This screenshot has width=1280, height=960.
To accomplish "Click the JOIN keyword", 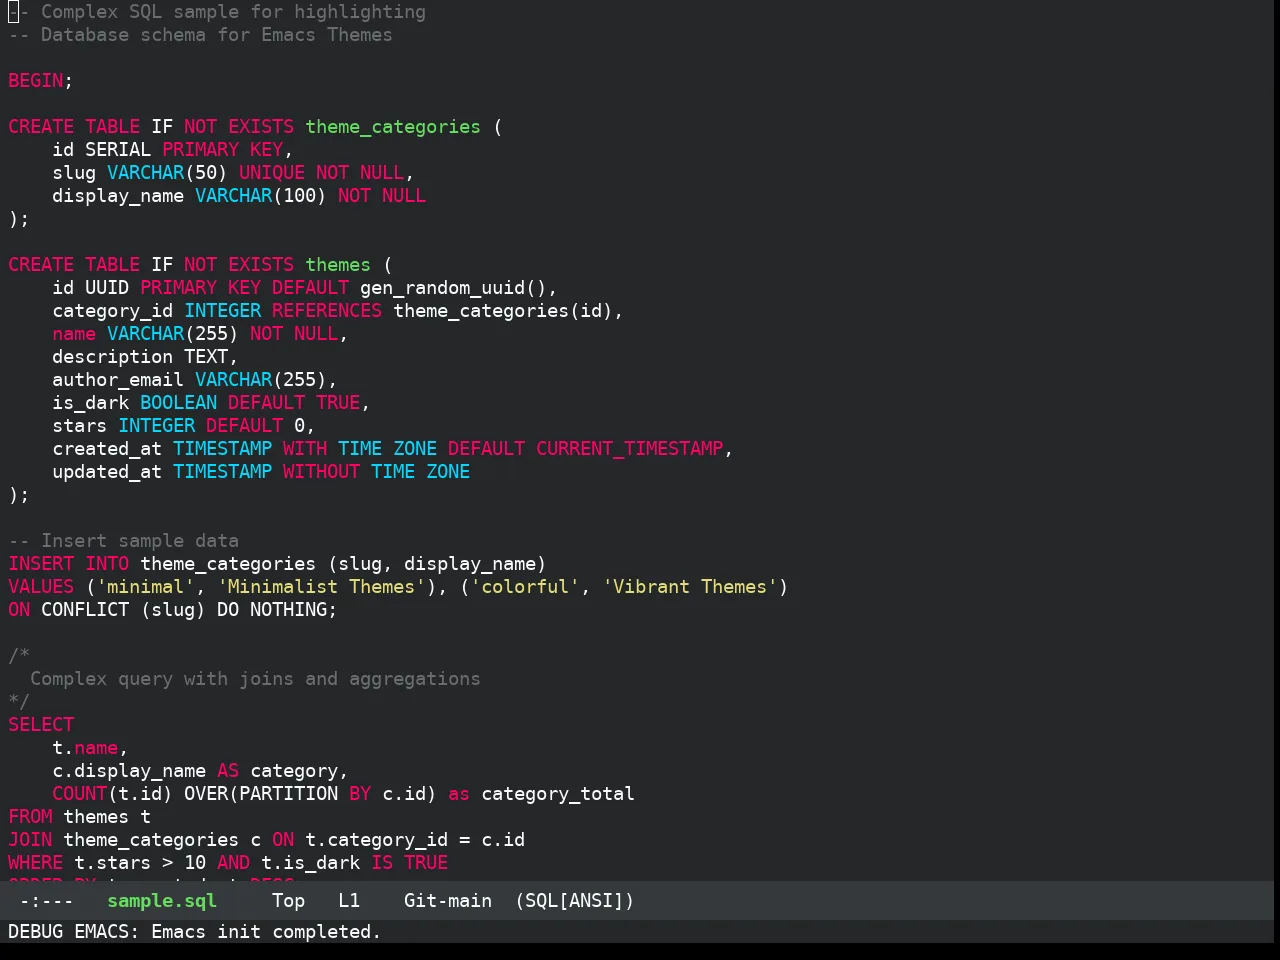I will click(x=30, y=840).
